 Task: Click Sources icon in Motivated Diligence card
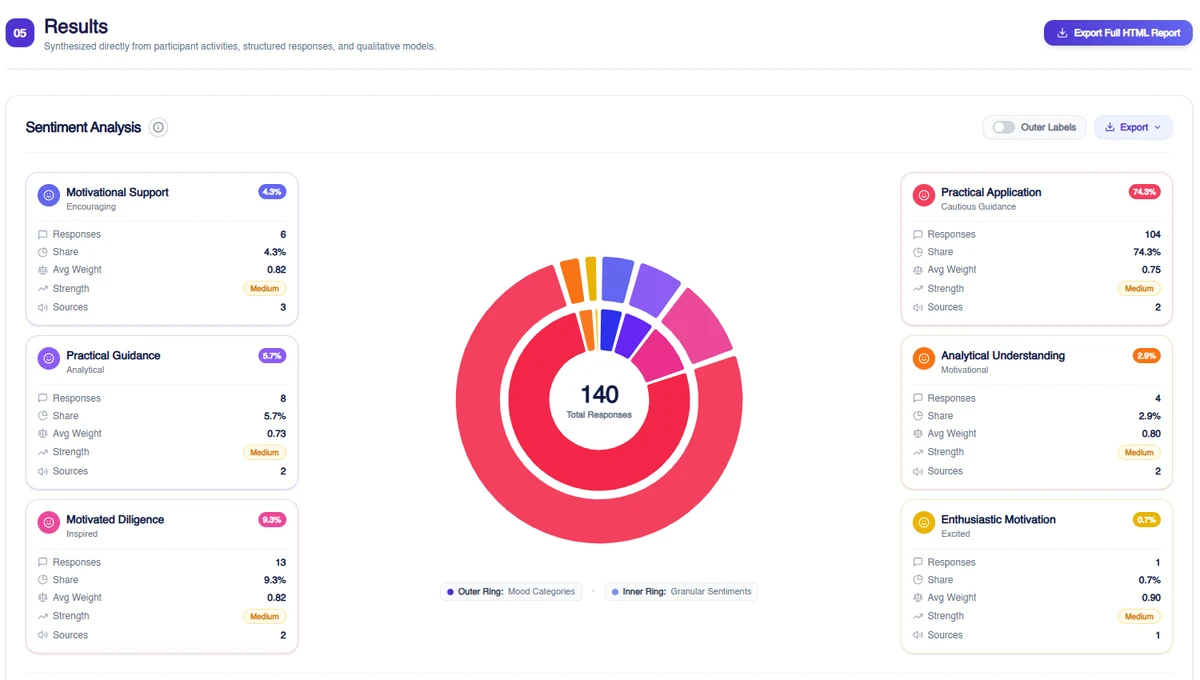43,635
